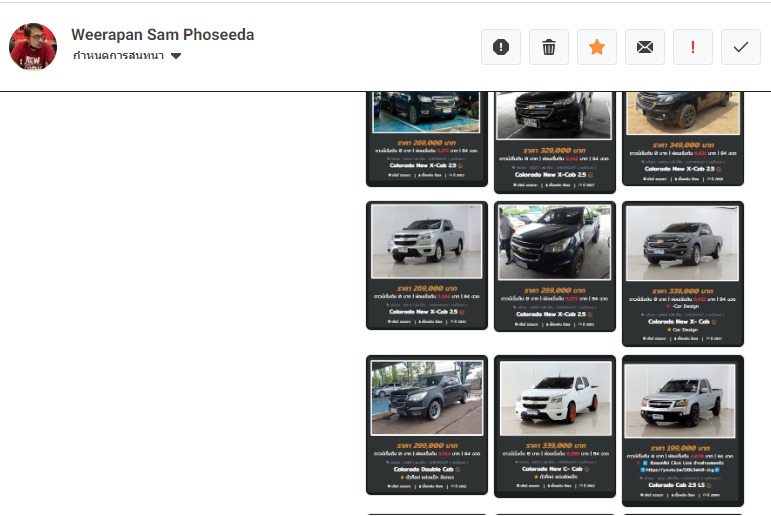Click the 'Colorado New C- Cab' title
This screenshot has height=516, width=771.
(x=552, y=469)
